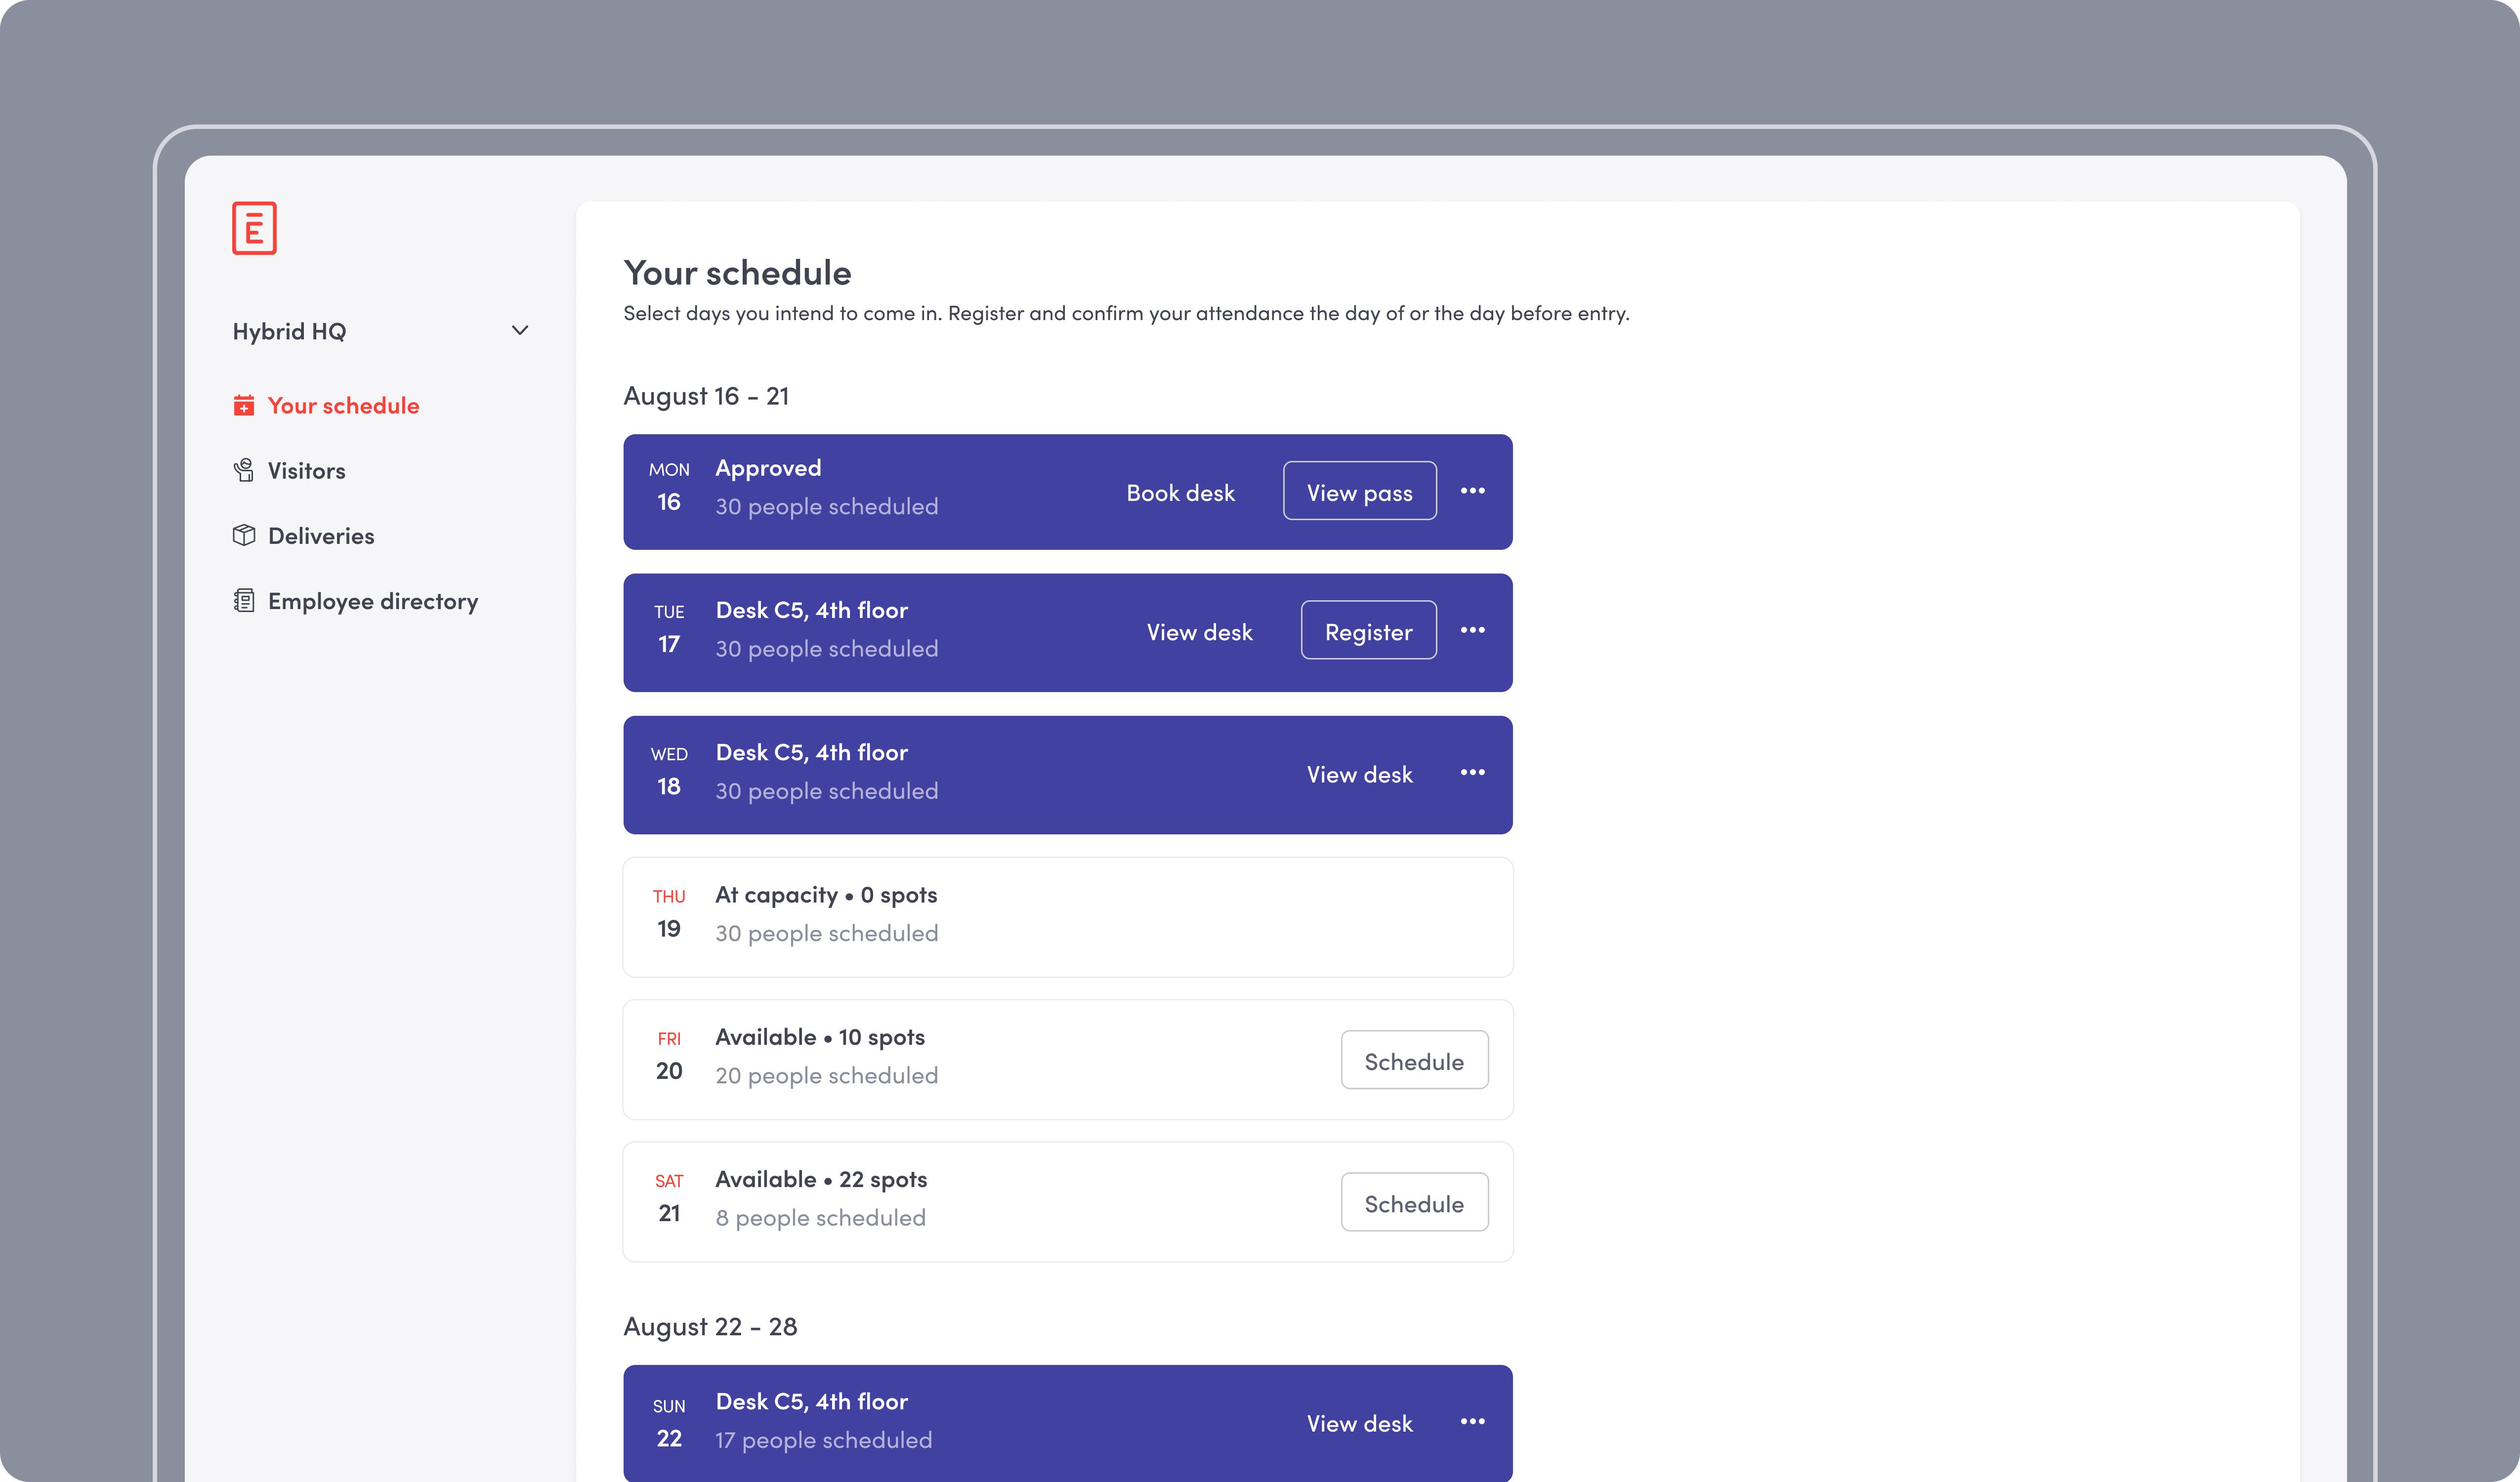Navigate to the Visitors section

305,470
